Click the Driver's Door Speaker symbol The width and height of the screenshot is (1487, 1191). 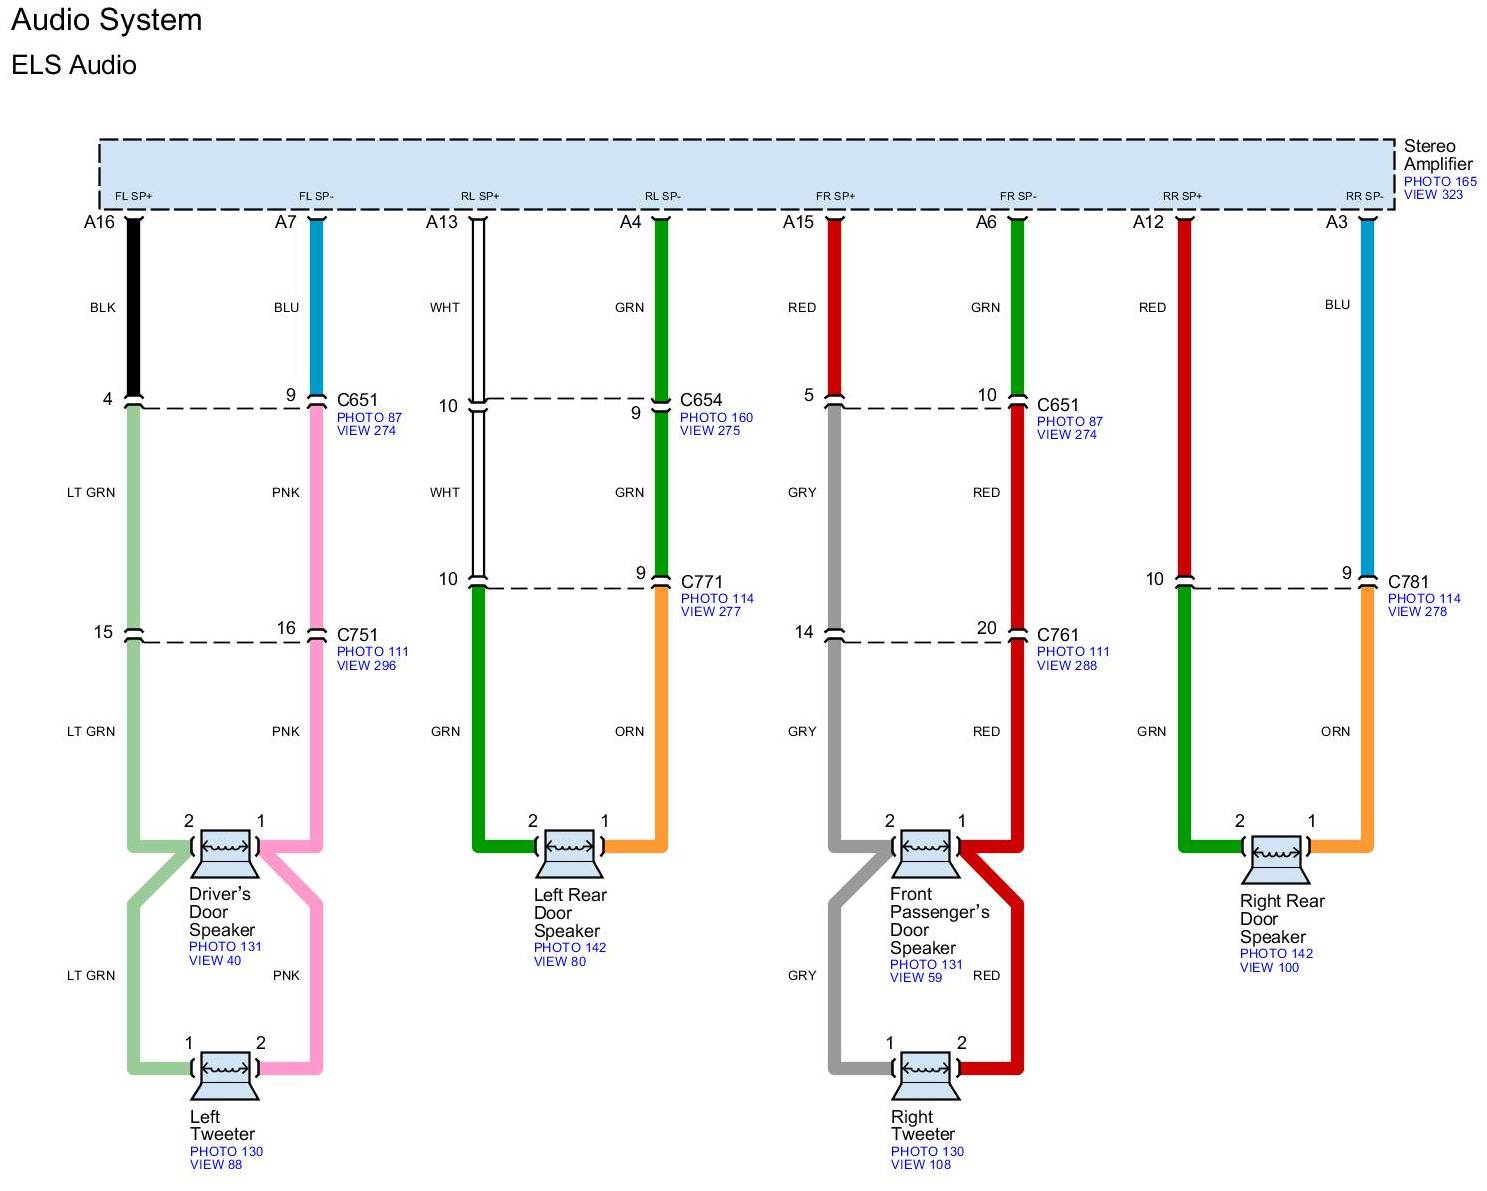pos(225,853)
